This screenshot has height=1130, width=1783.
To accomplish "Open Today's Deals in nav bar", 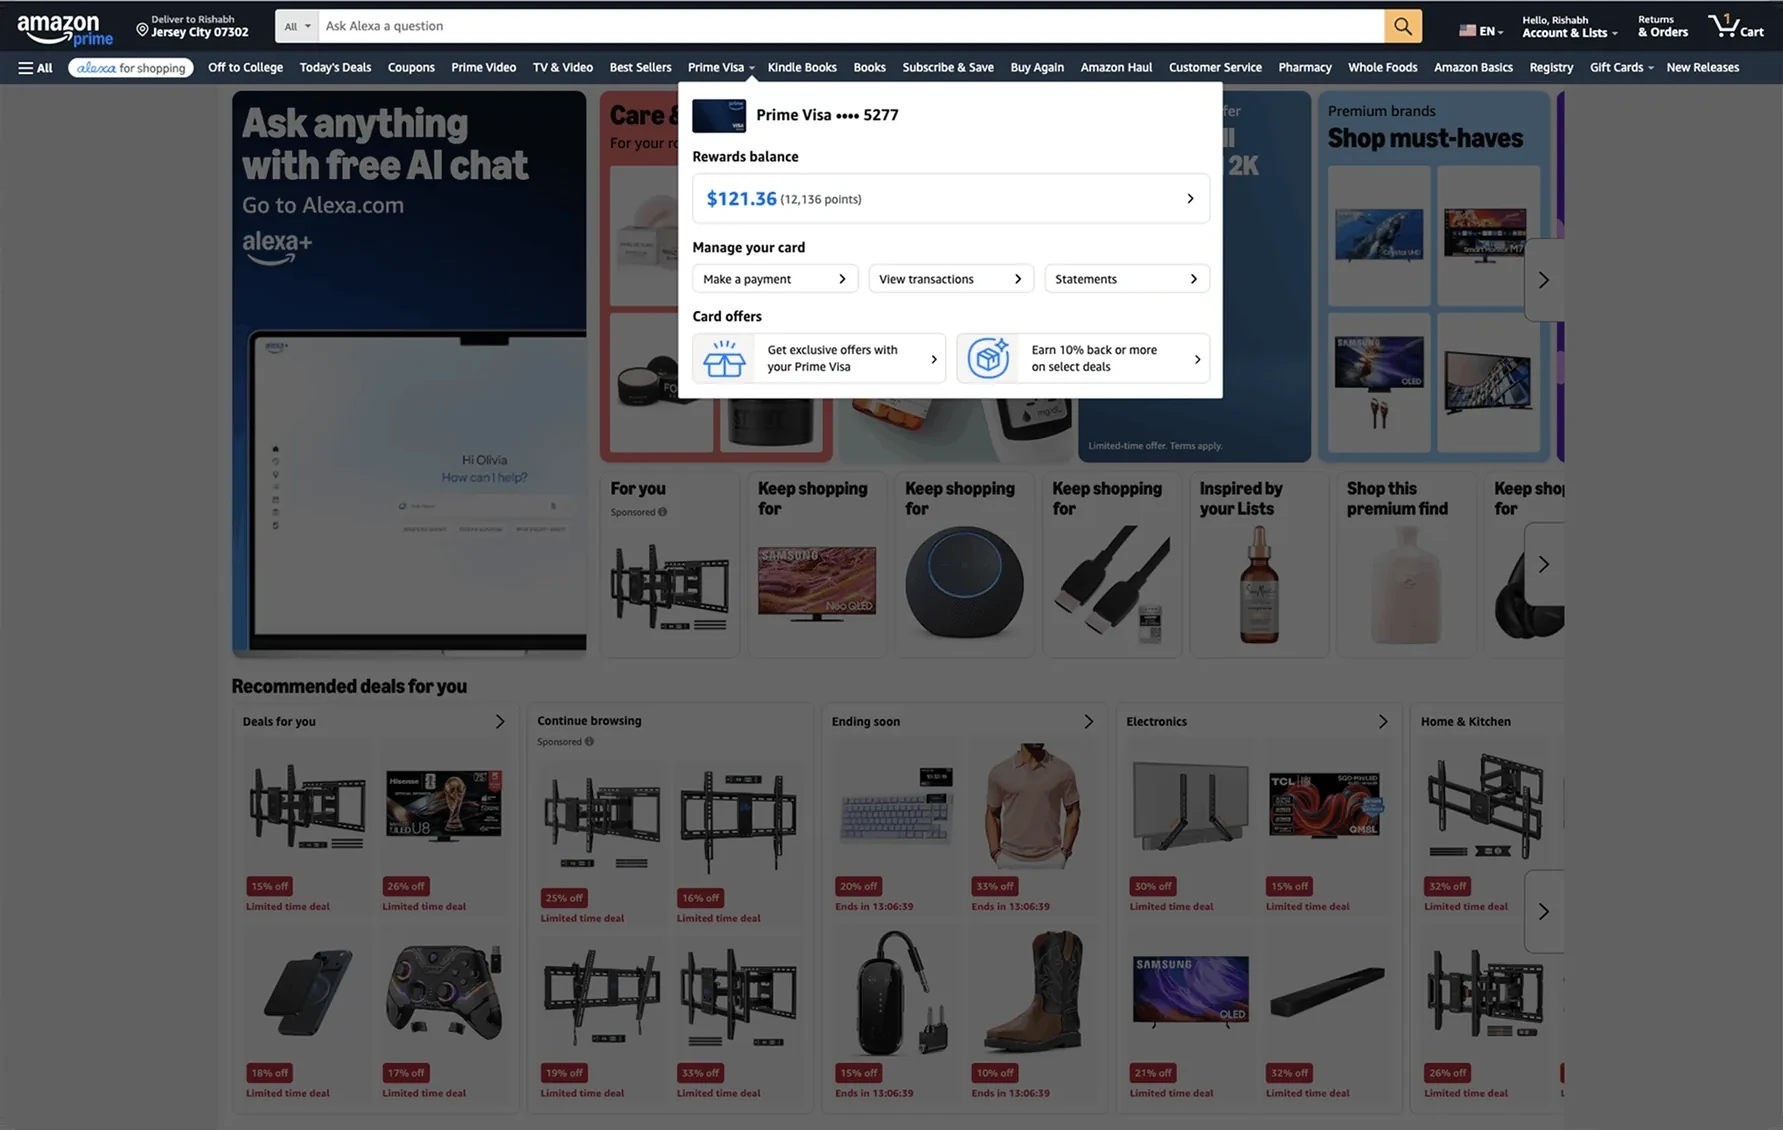I will 335,68.
